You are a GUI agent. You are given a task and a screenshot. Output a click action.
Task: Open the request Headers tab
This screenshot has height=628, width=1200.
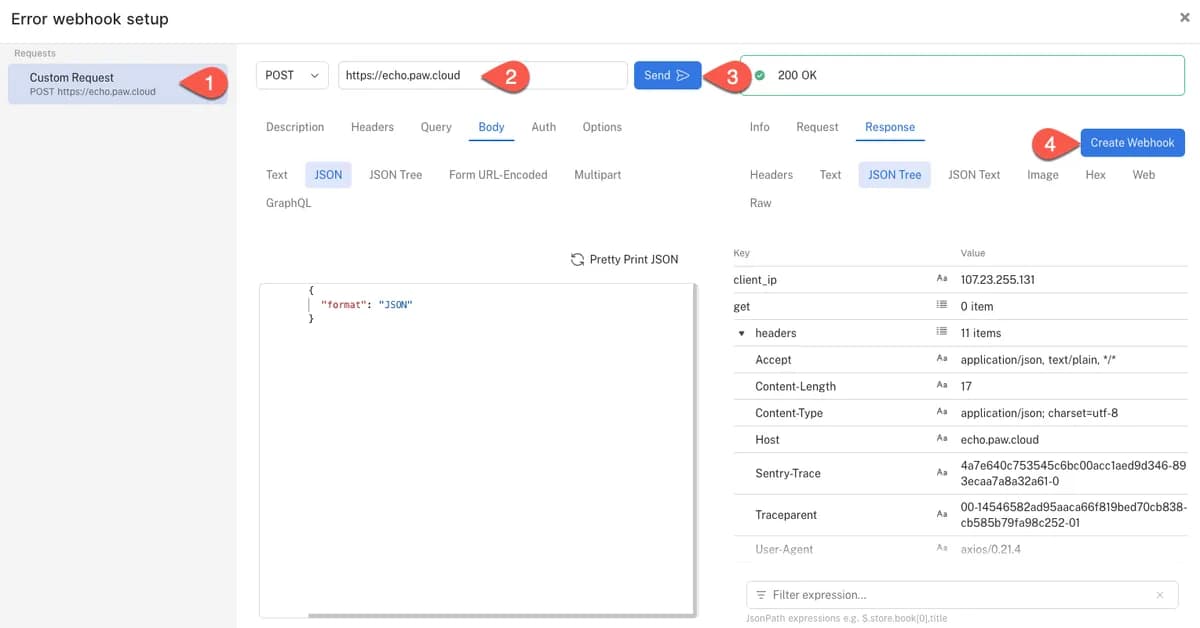coord(372,127)
